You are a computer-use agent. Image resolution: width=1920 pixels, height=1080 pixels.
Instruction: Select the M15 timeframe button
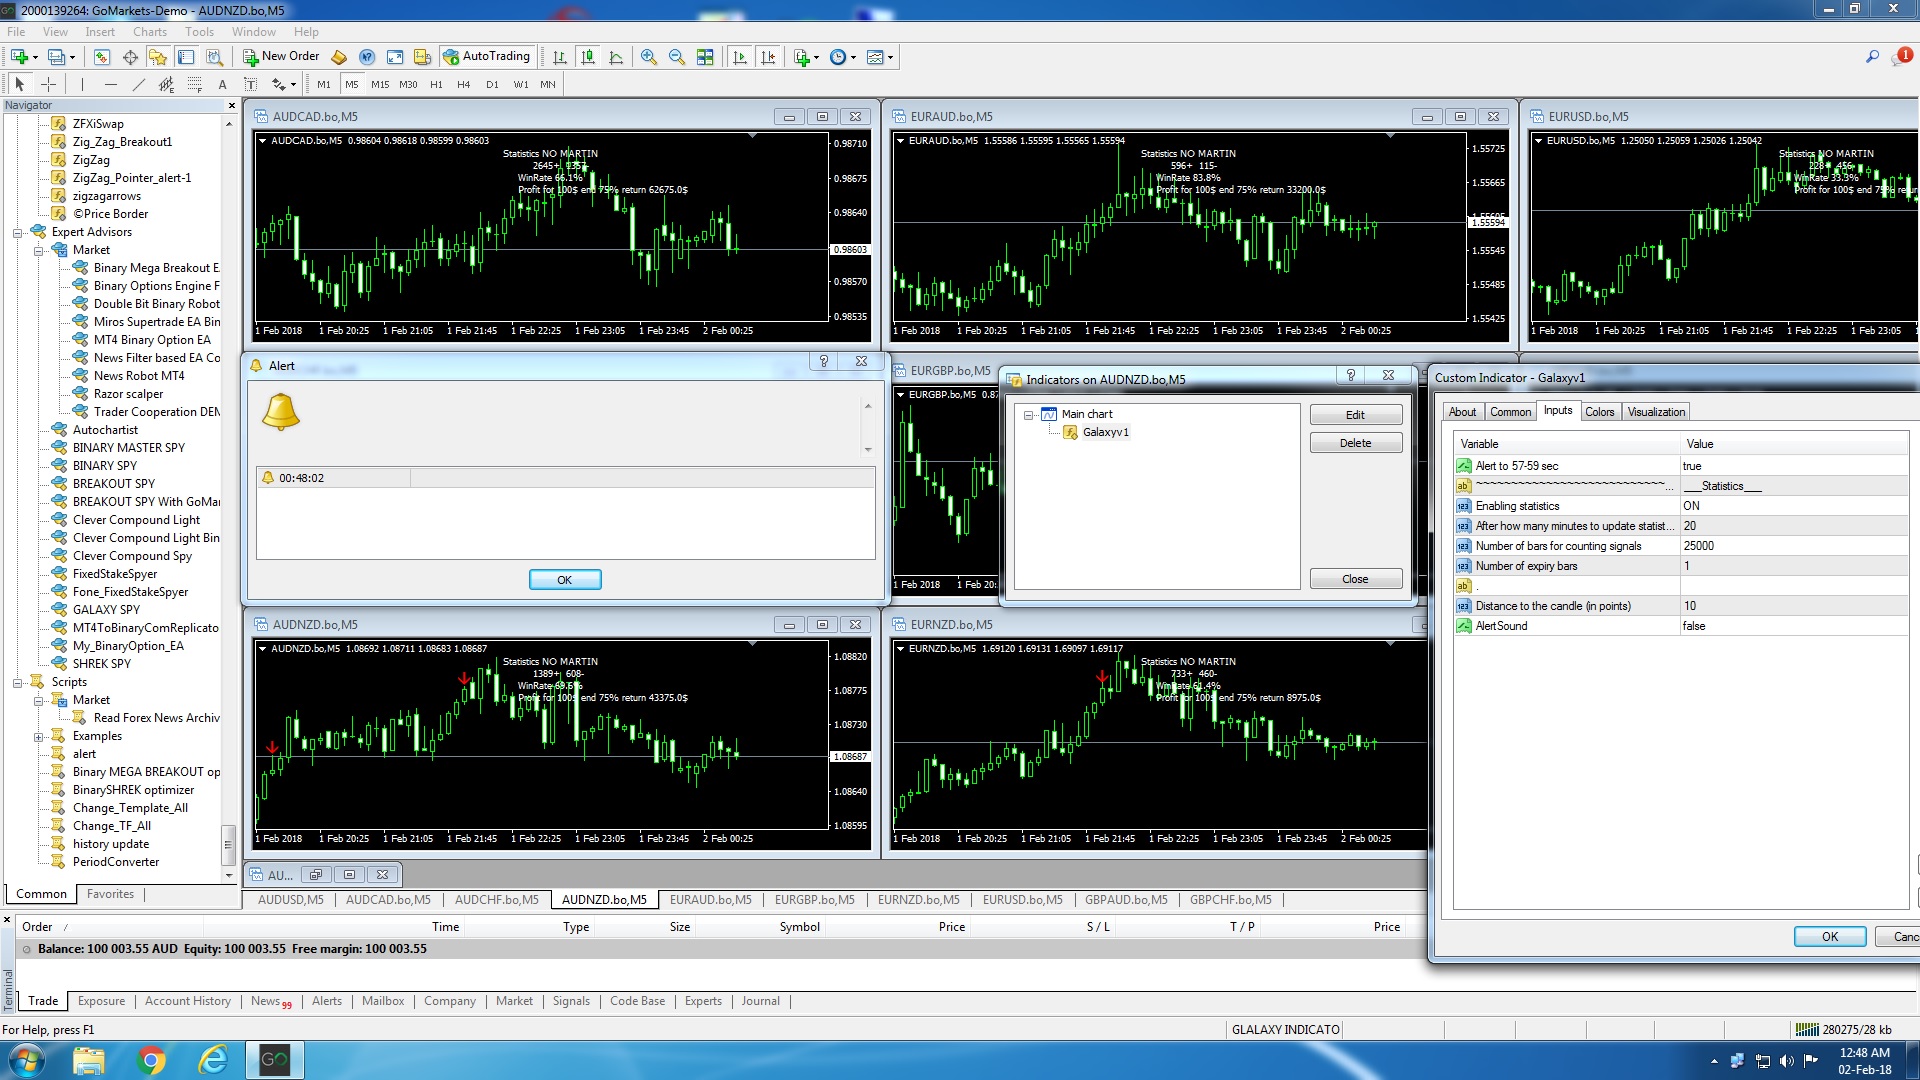tap(380, 85)
